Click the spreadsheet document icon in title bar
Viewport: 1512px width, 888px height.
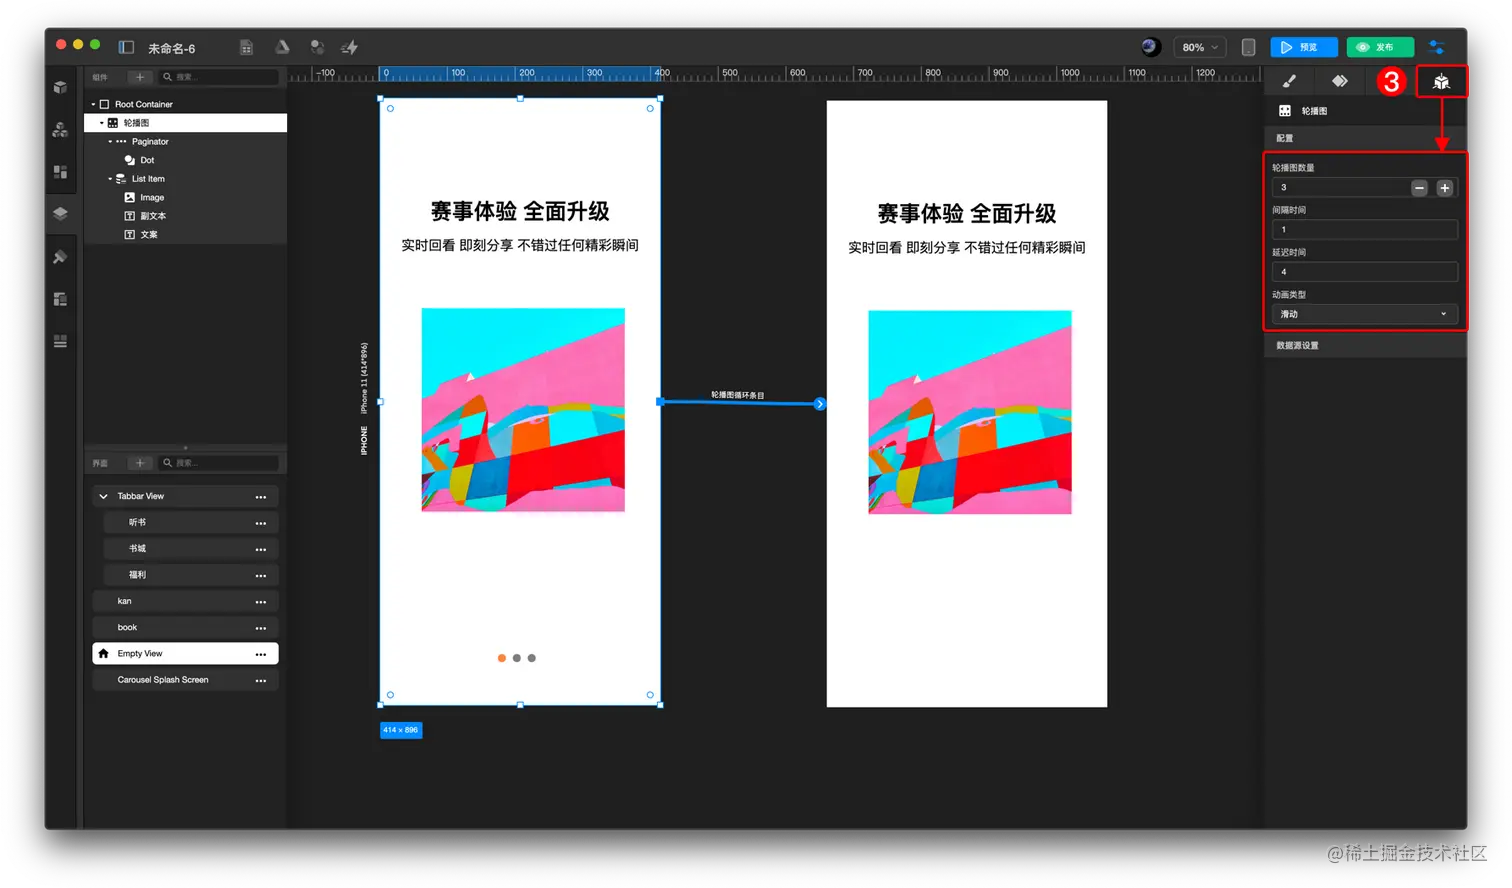point(247,47)
